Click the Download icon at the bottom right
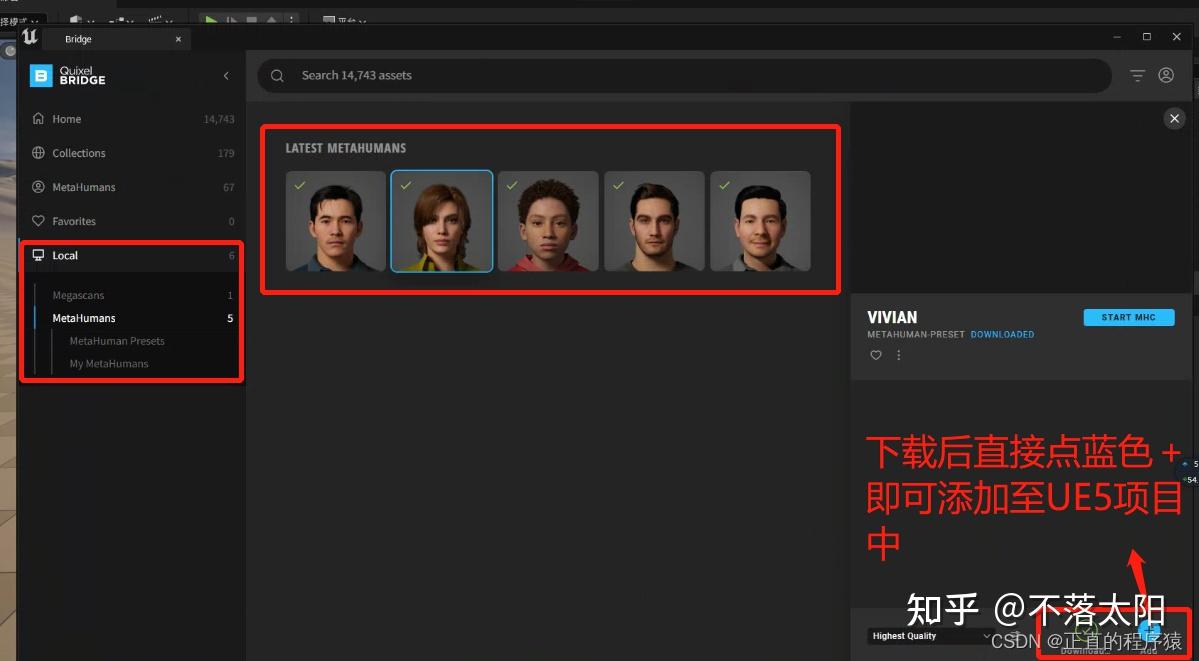The image size is (1199, 661). (1086, 630)
